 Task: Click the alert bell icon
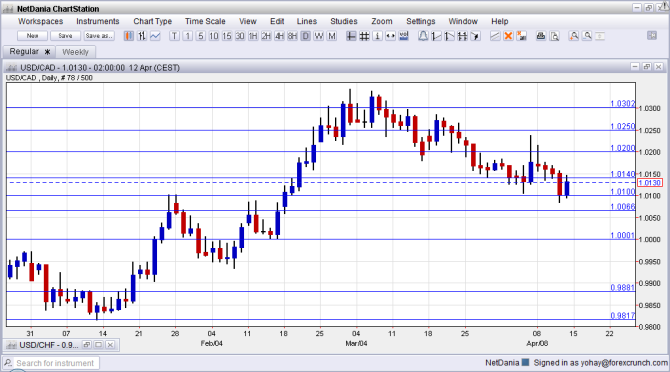point(423,36)
